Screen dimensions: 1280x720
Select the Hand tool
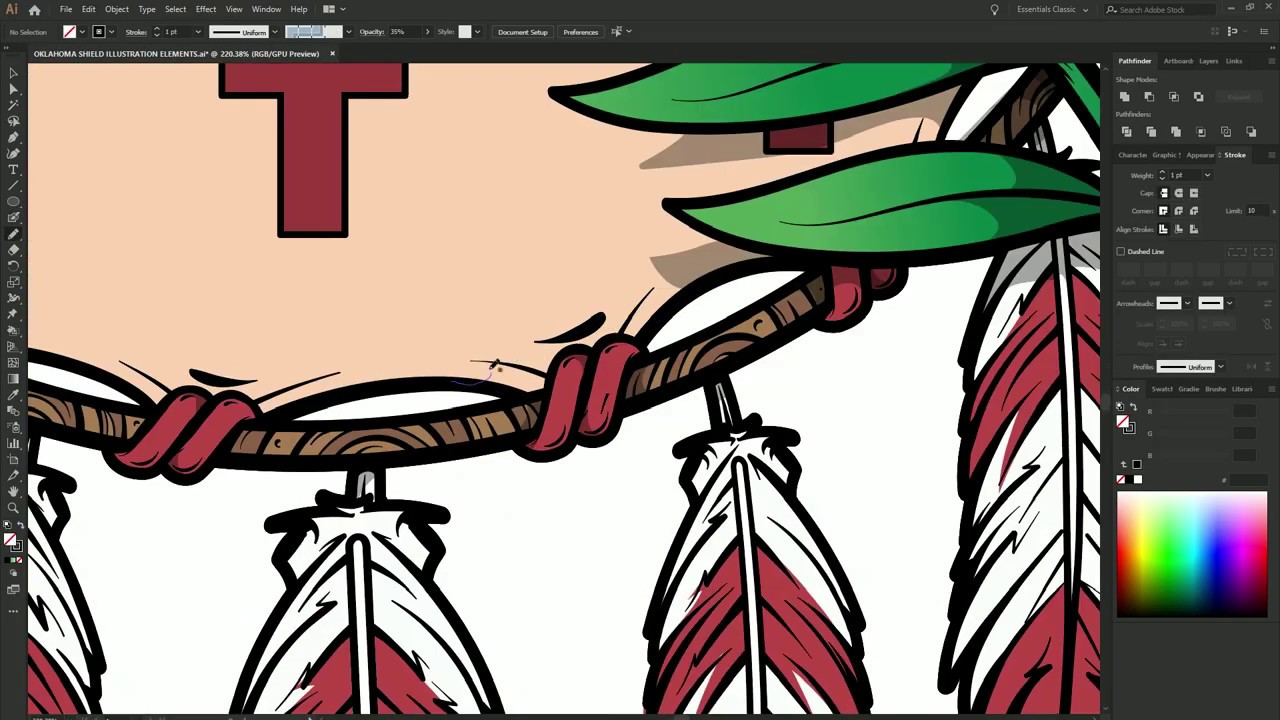(13, 491)
